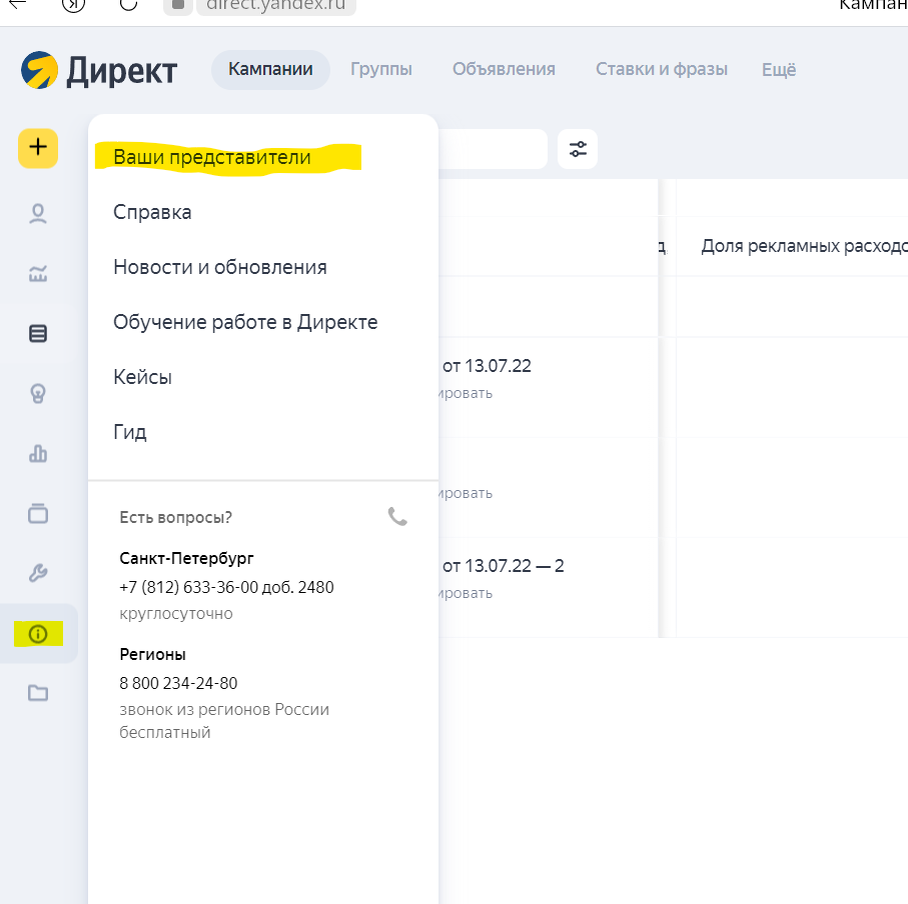Screen dimensions: 908x904
Task: Open Кейсы menu item
Action: click(x=142, y=377)
